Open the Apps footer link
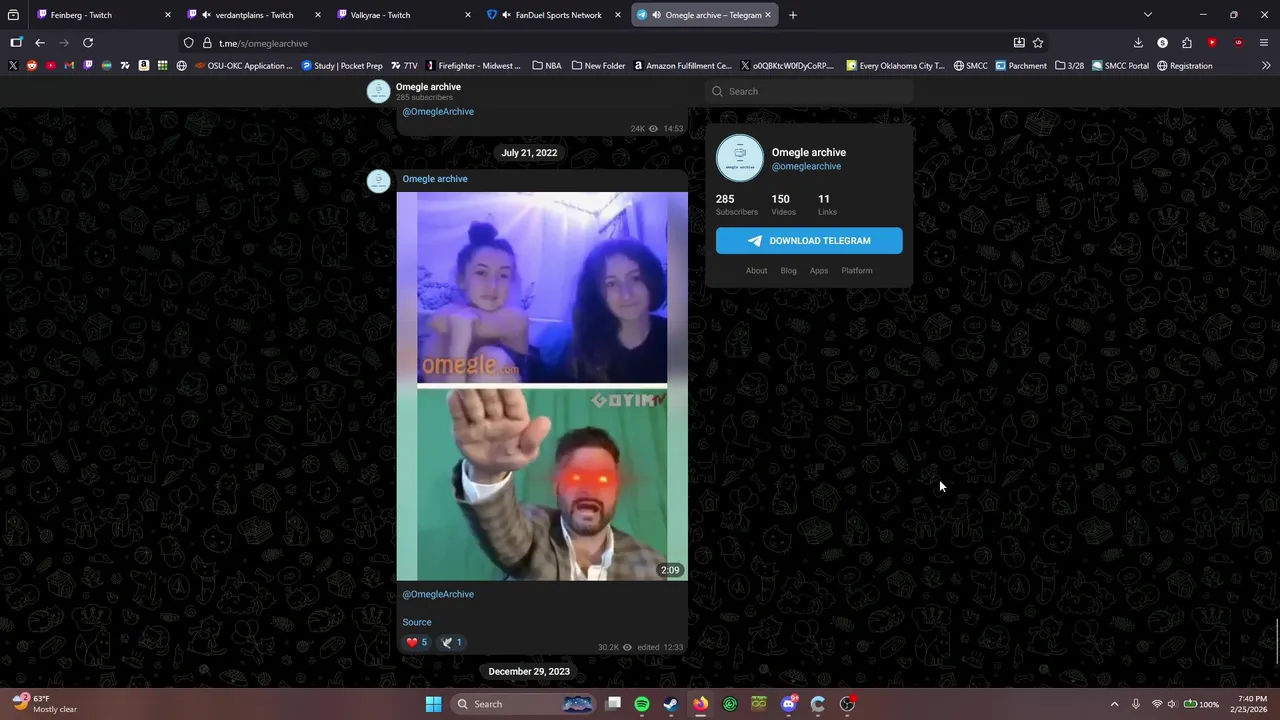This screenshot has width=1280, height=720. click(819, 271)
